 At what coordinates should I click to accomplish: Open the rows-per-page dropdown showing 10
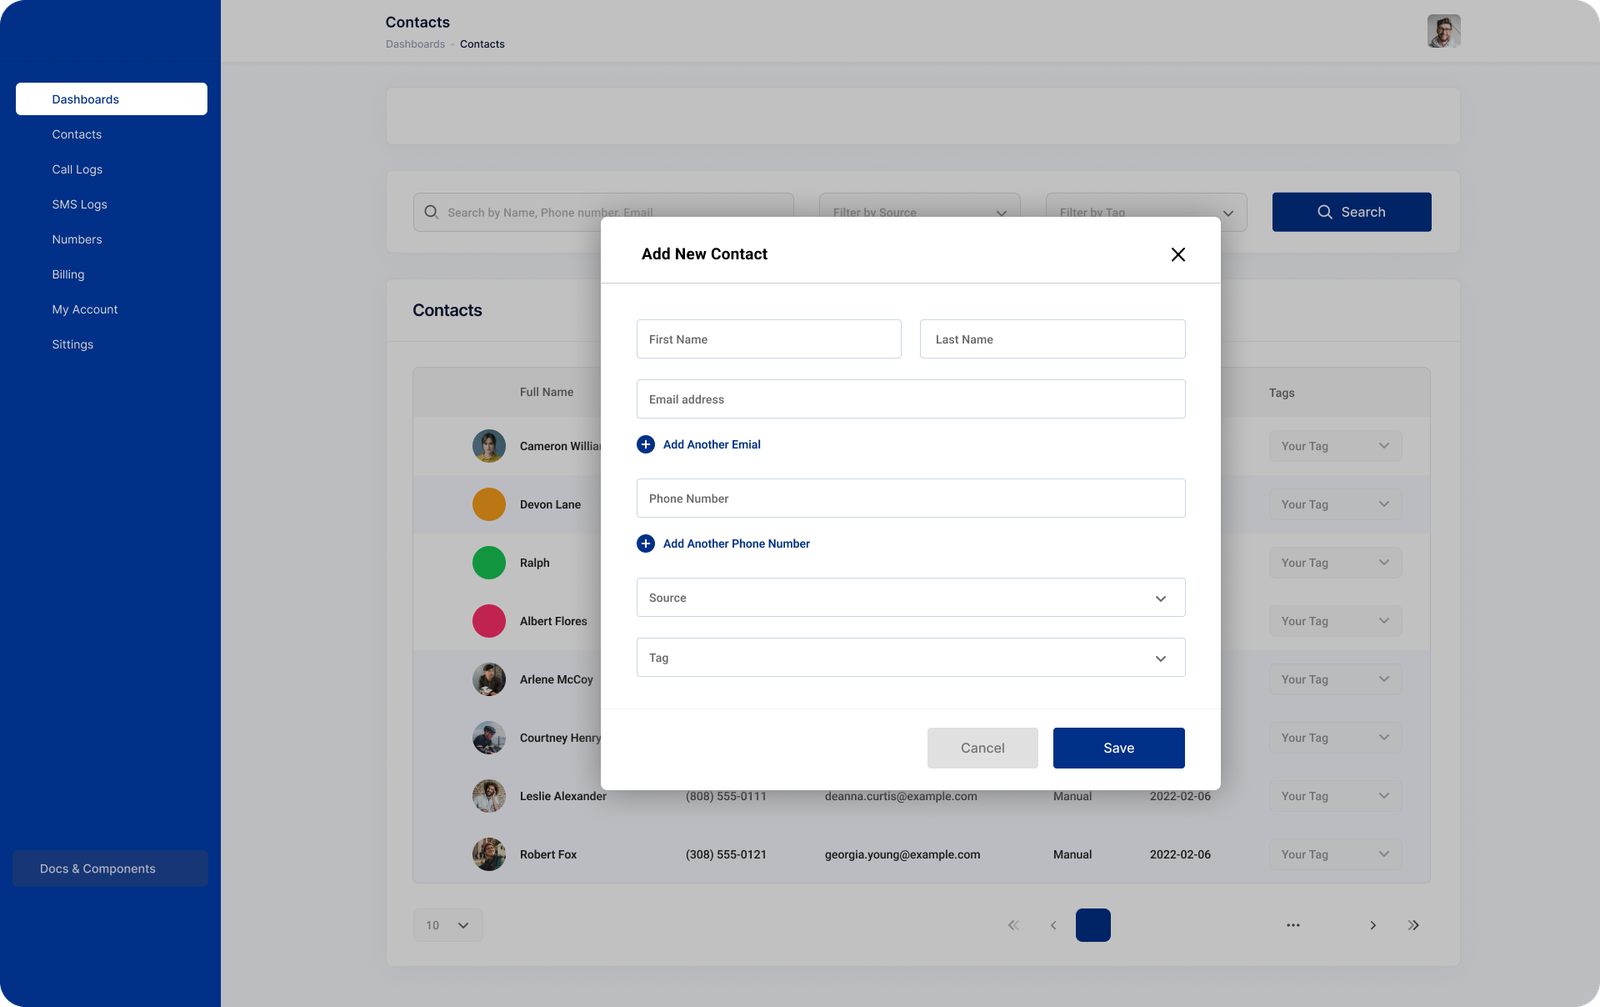click(448, 925)
